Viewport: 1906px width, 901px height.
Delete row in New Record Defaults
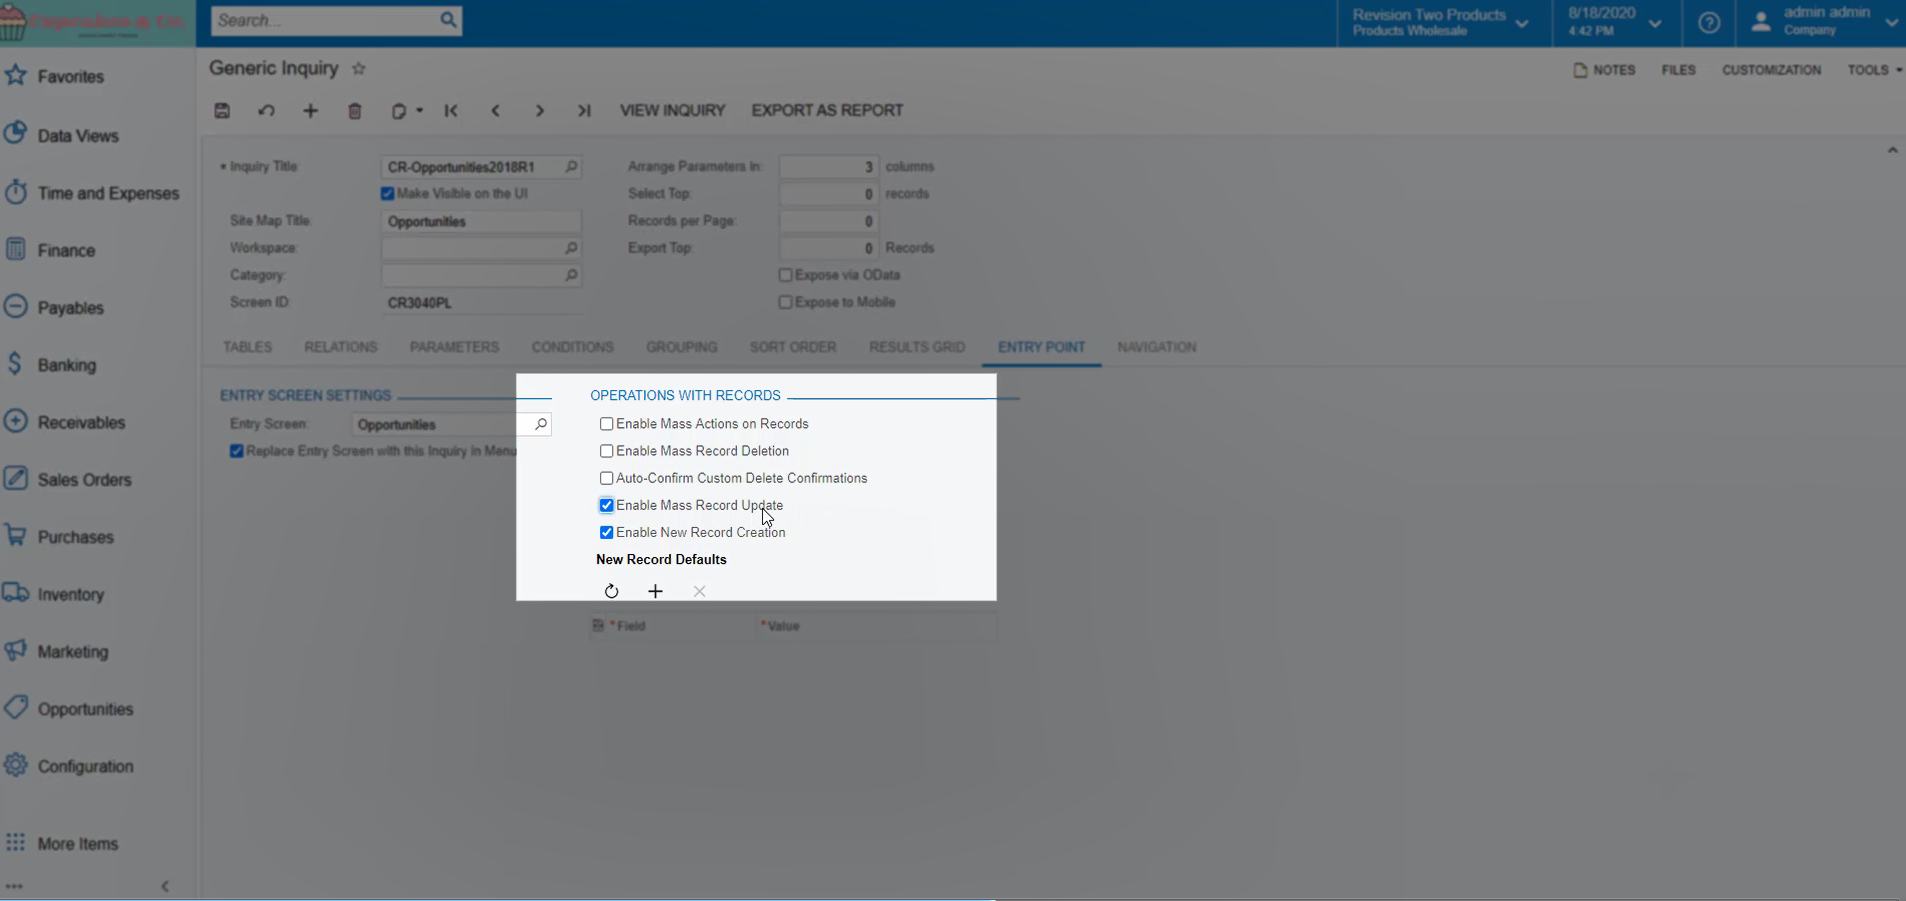699,591
